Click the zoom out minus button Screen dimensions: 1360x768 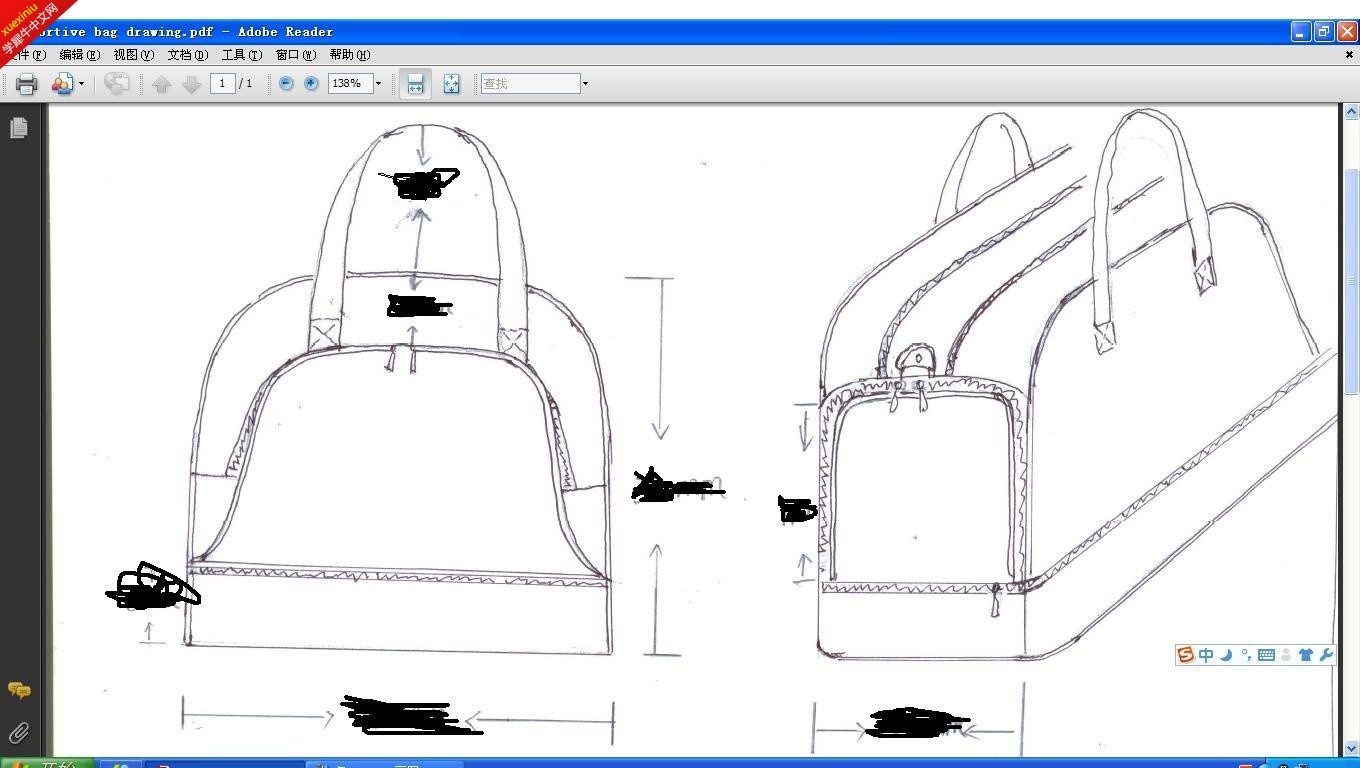tap(286, 84)
